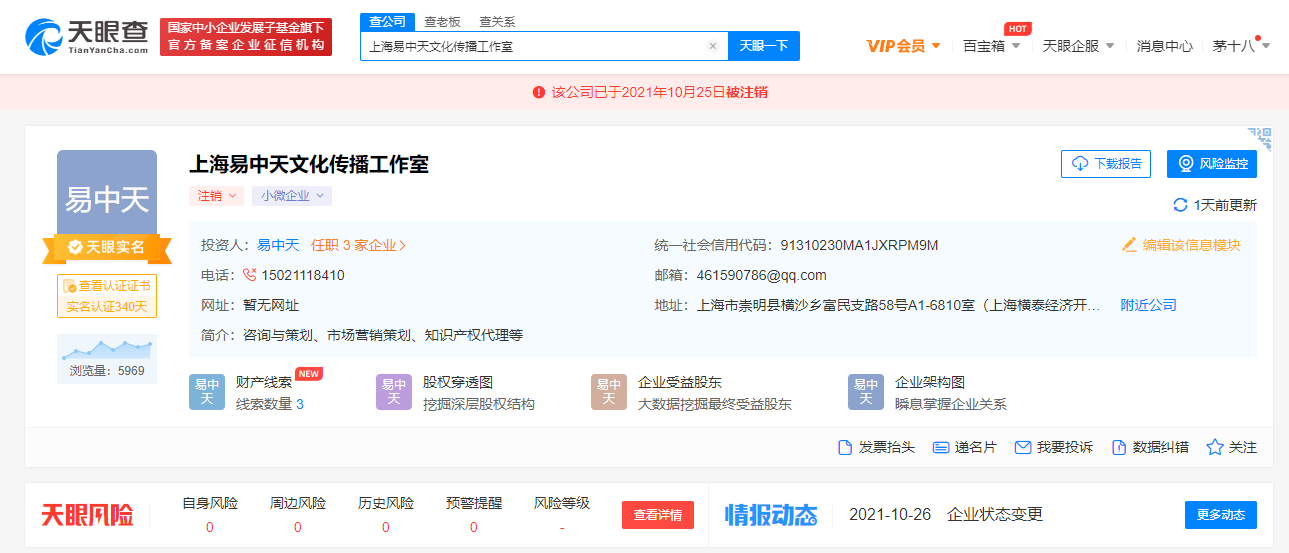Open the 股权穿透图 icon tile
The width and height of the screenshot is (1289, 553).
point(394,392)
